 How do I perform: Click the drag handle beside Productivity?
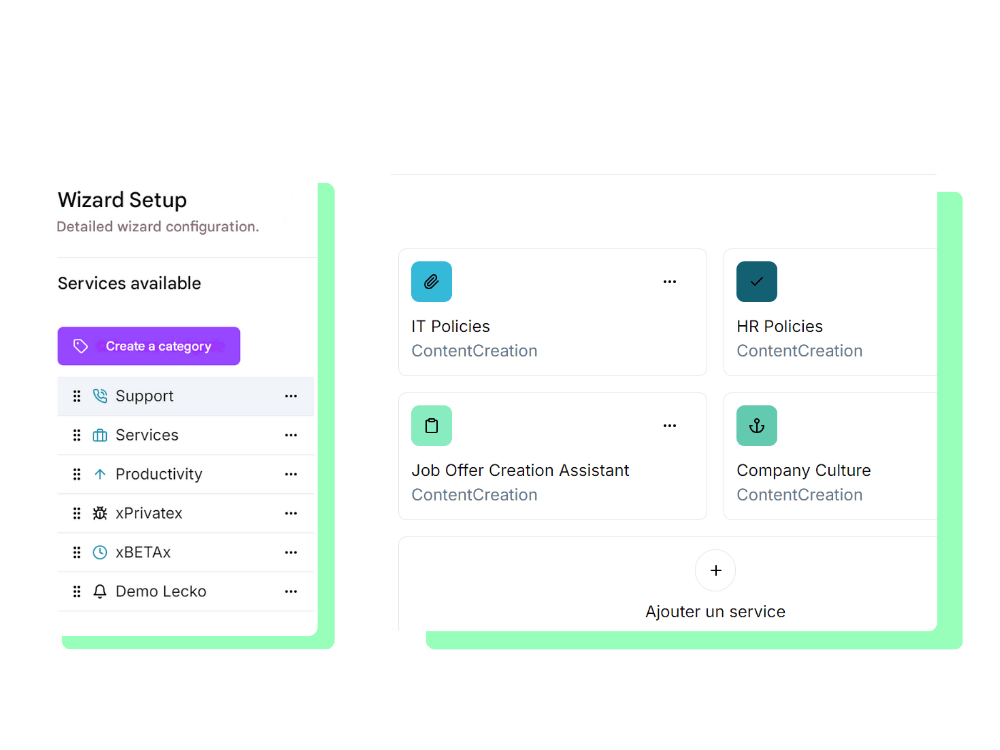click(77, 474)
